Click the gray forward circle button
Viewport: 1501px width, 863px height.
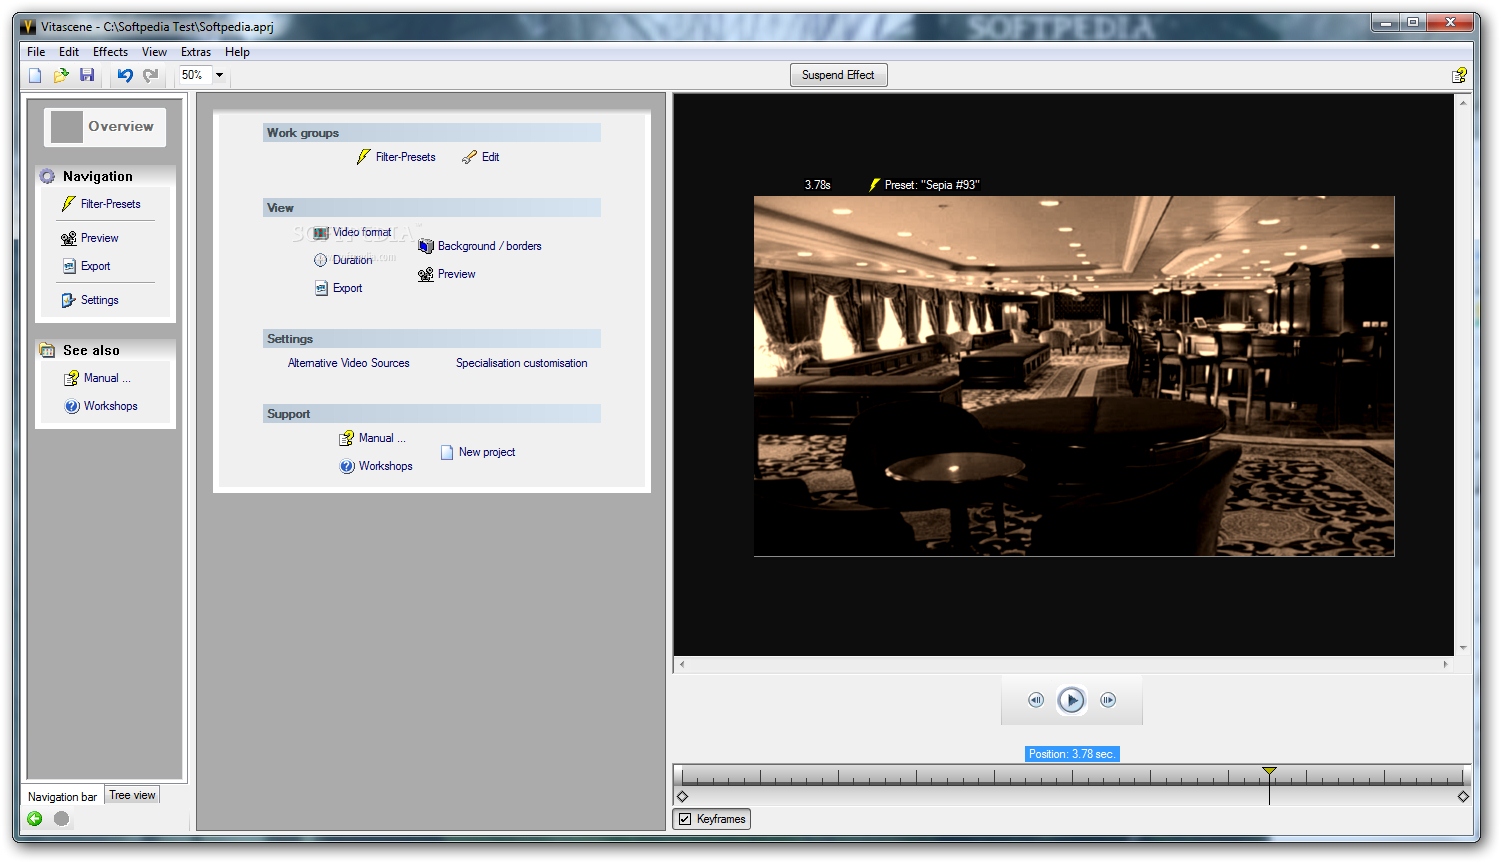[x=61, y=819]
